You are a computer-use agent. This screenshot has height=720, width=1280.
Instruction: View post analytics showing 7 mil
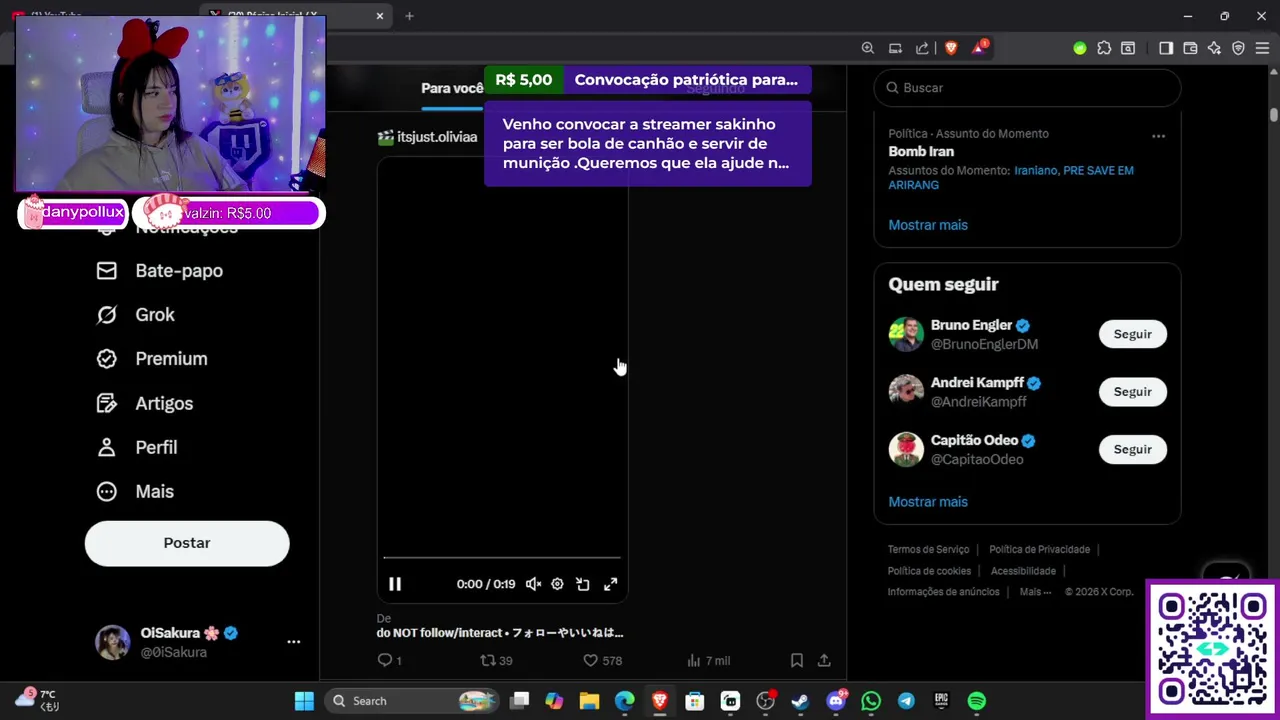pos(708,660)
